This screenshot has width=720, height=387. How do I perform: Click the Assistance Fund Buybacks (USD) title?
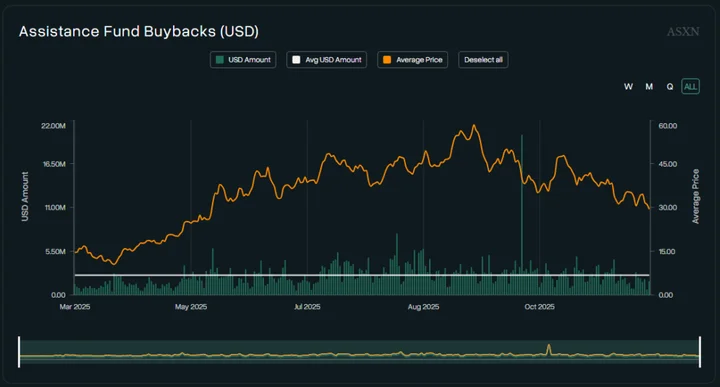[139, 31]
